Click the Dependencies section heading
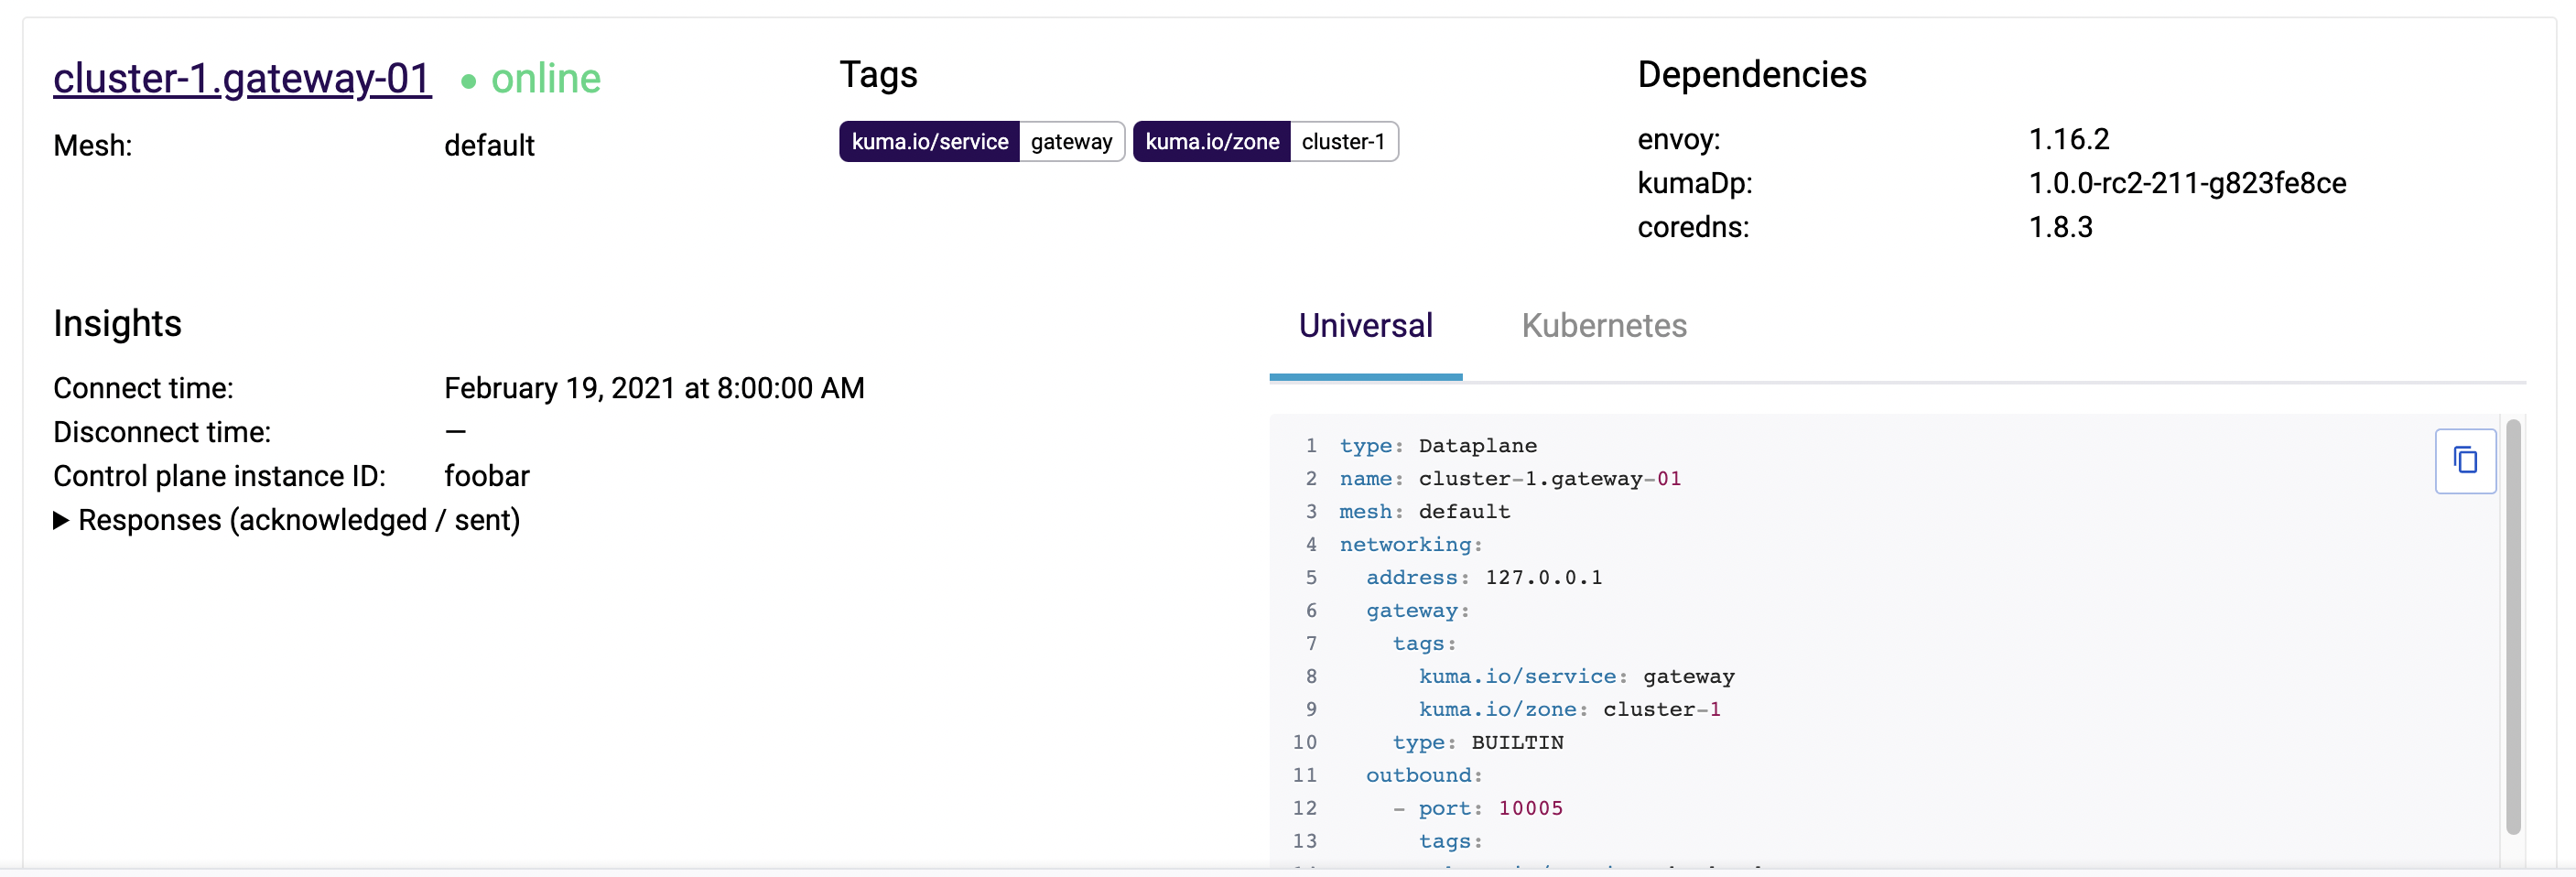Screen dimensions: 2576x877 [x=1752, y=73]
